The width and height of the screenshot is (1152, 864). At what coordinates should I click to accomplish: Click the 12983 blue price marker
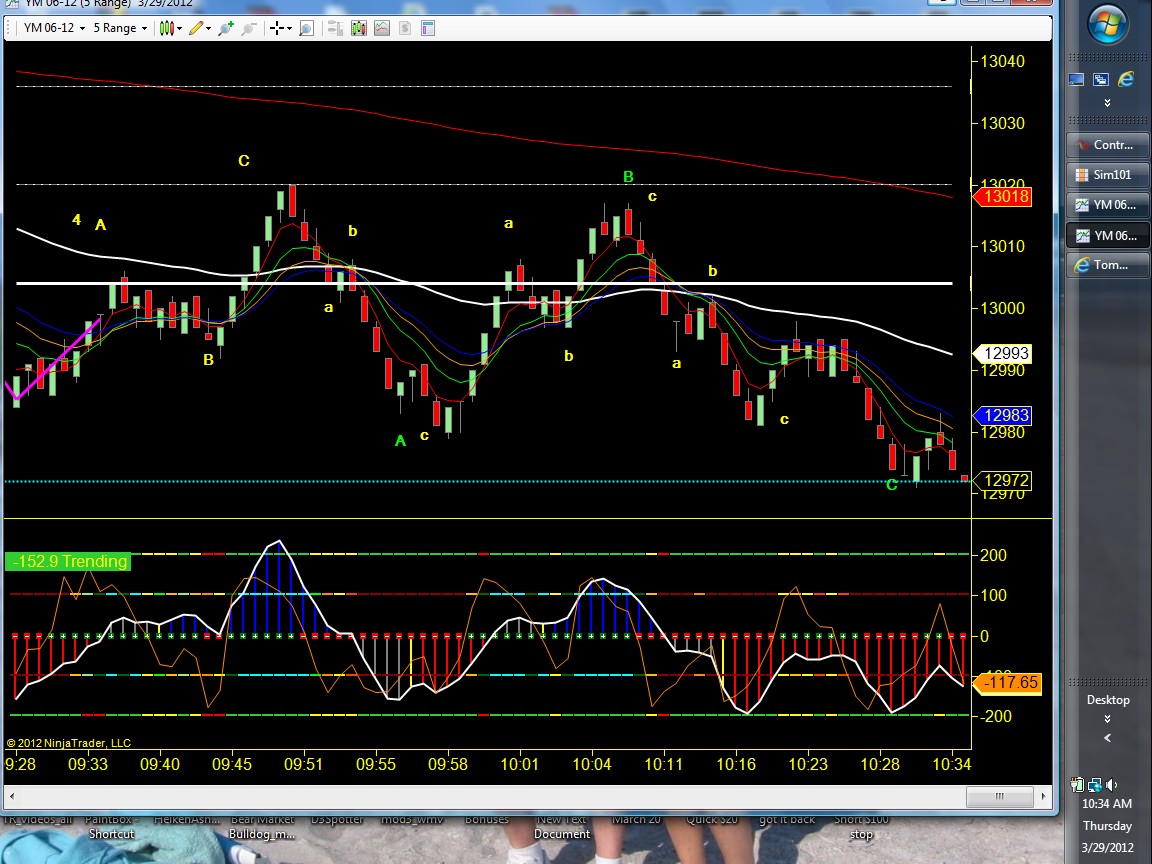(1002, 415)
